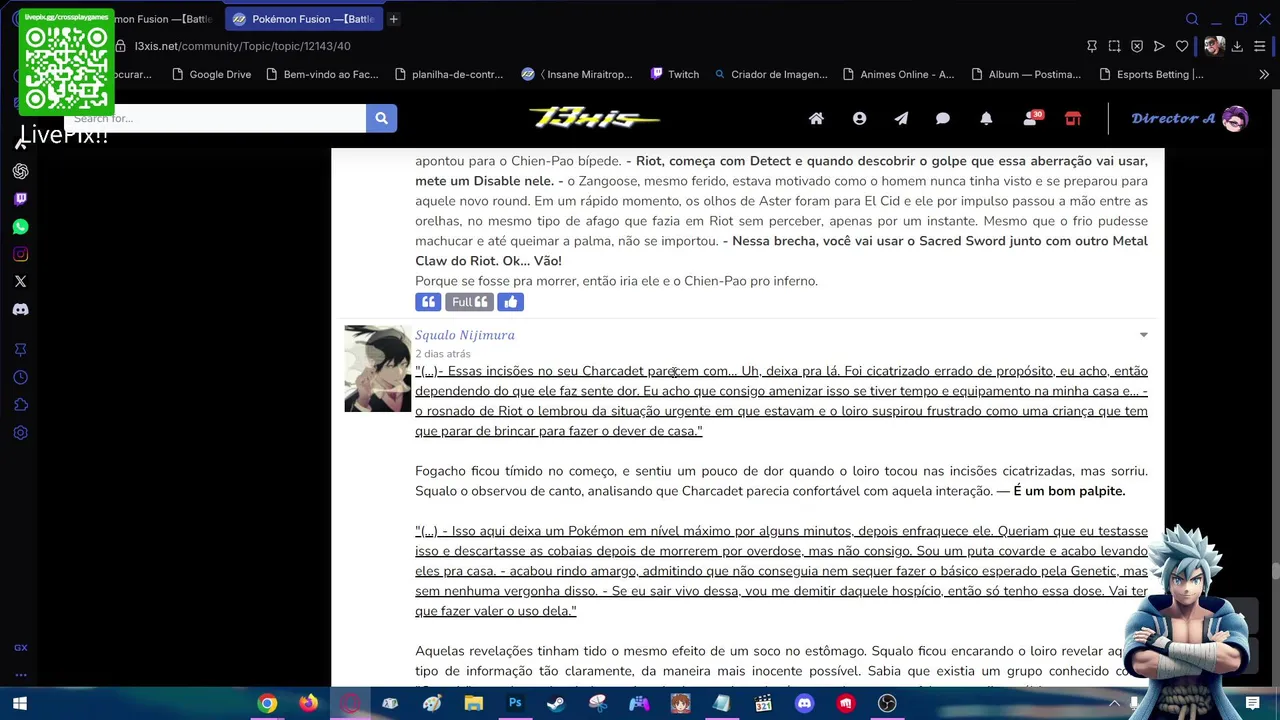This screenshot has height=720, width=1280.
Task: Open a new browser tab with plus button
Action: (x=394, y=19)
